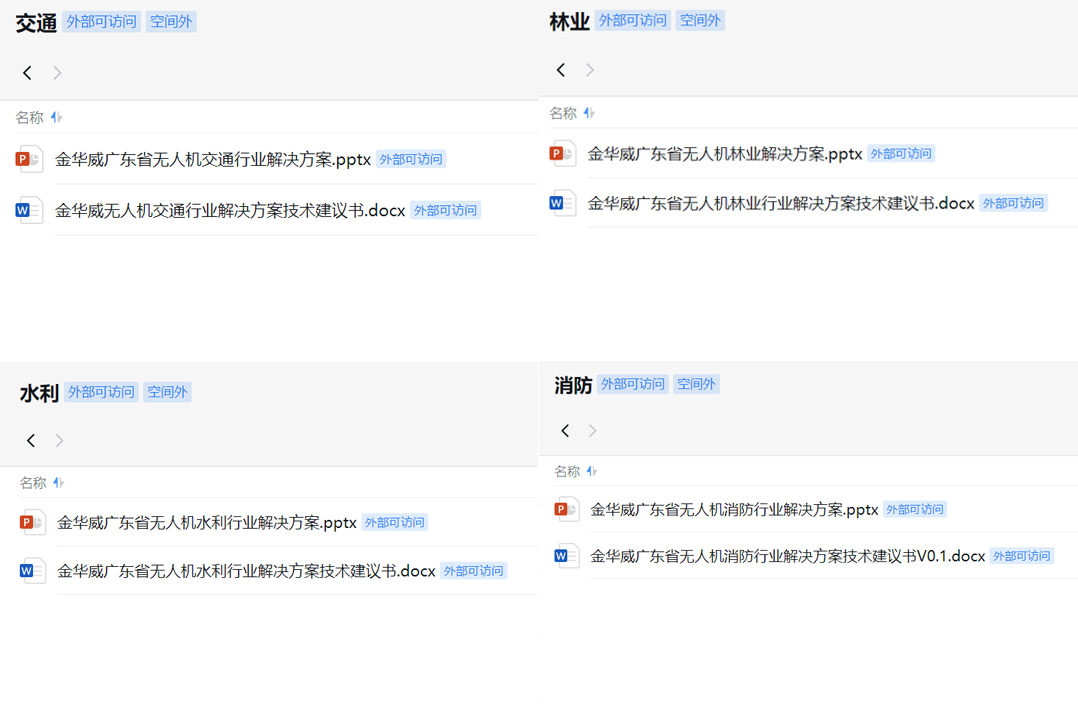Click PowerPoint icon of 消防行业解决方案.pptx
The width and height of the screenshot is (1078, 723).
(x=567, y=509)
